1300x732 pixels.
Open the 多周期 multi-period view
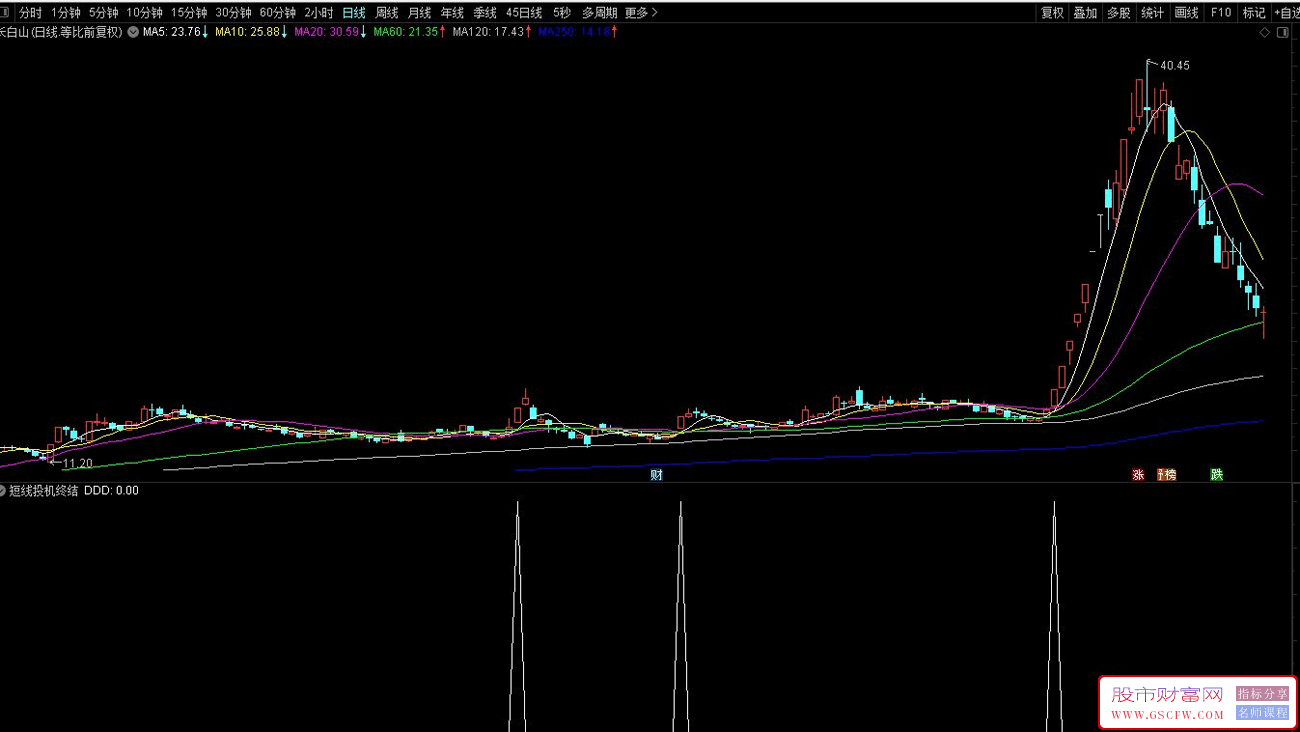tap(599, 13)
